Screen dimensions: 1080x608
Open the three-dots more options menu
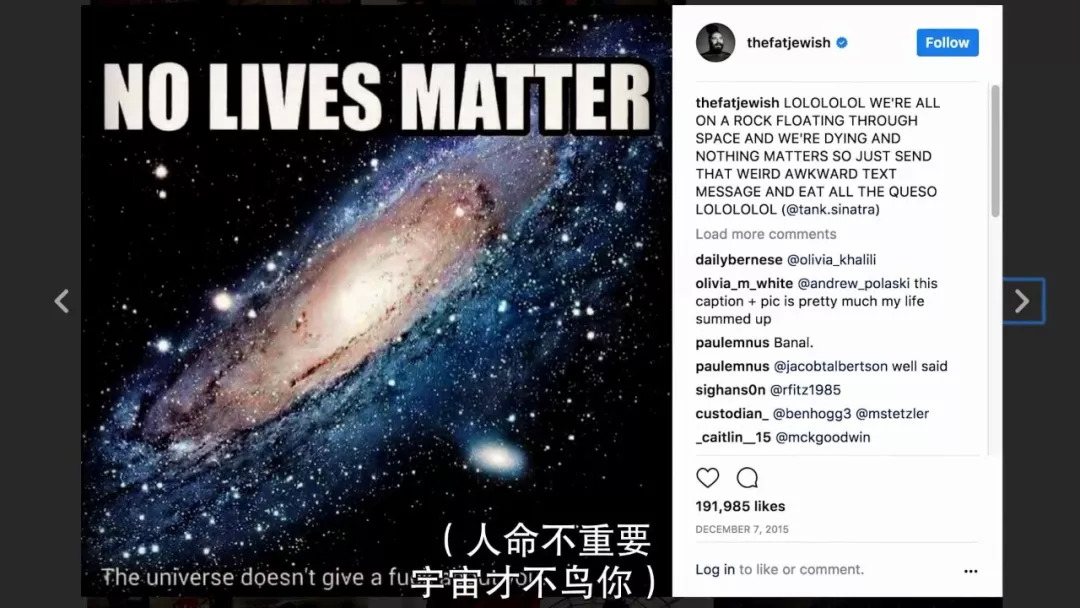[x=970, y=571]
